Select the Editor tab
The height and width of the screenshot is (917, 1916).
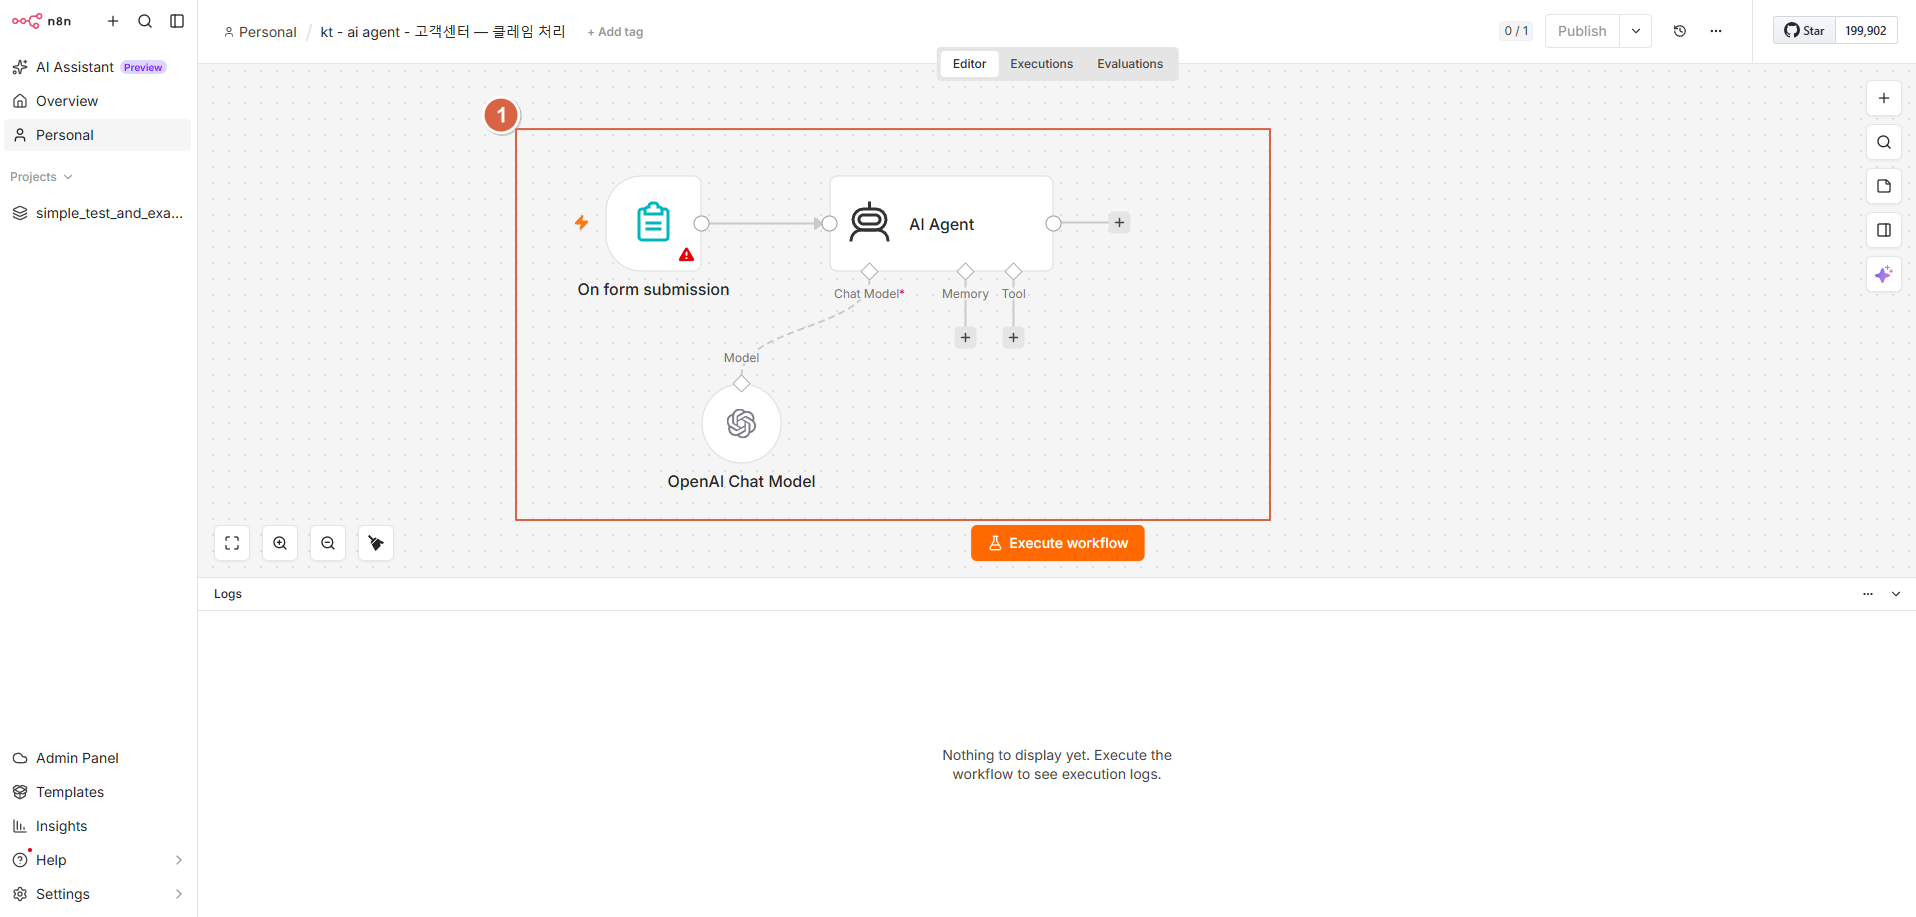point(969,64)
